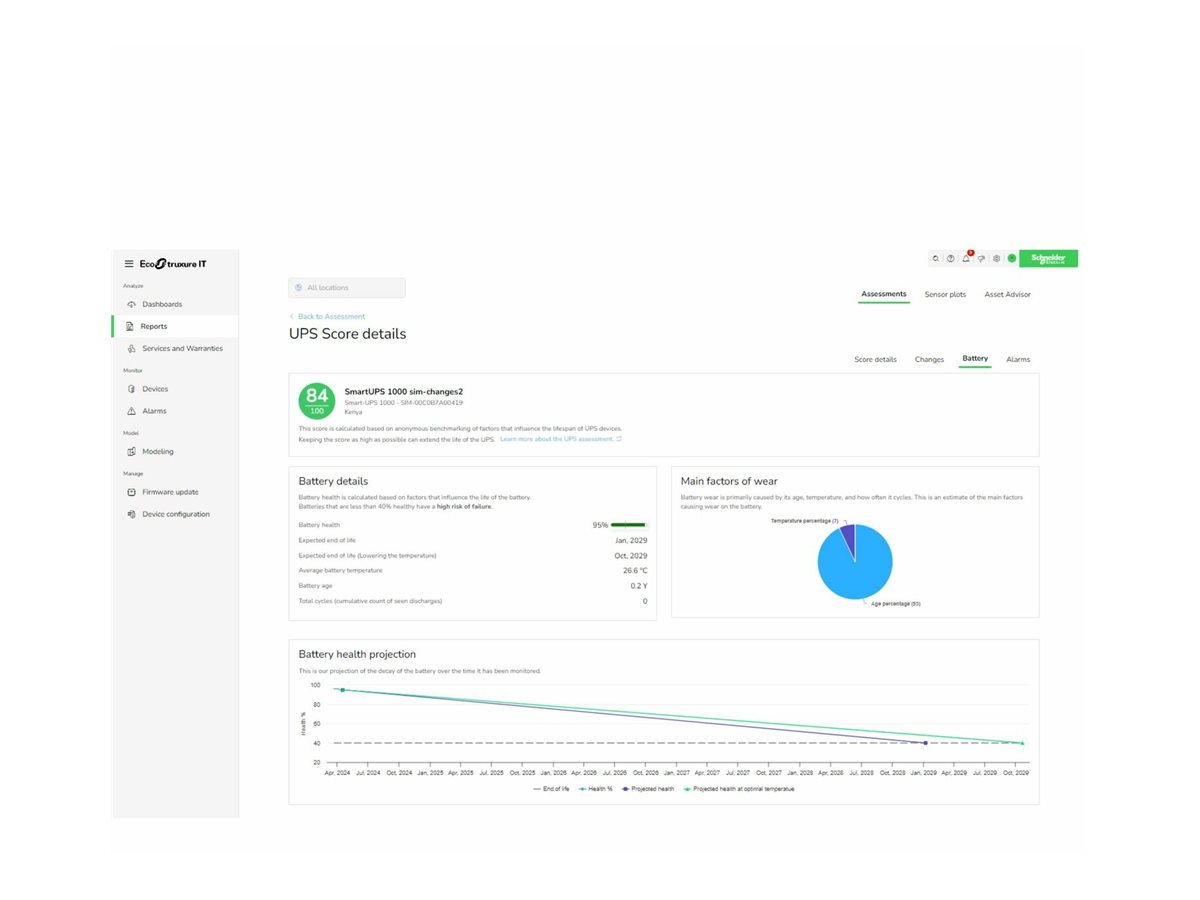Collapse the sidebar with the hamburger menu
This screenshot has width=1200, height=900.
coord(129,263)
